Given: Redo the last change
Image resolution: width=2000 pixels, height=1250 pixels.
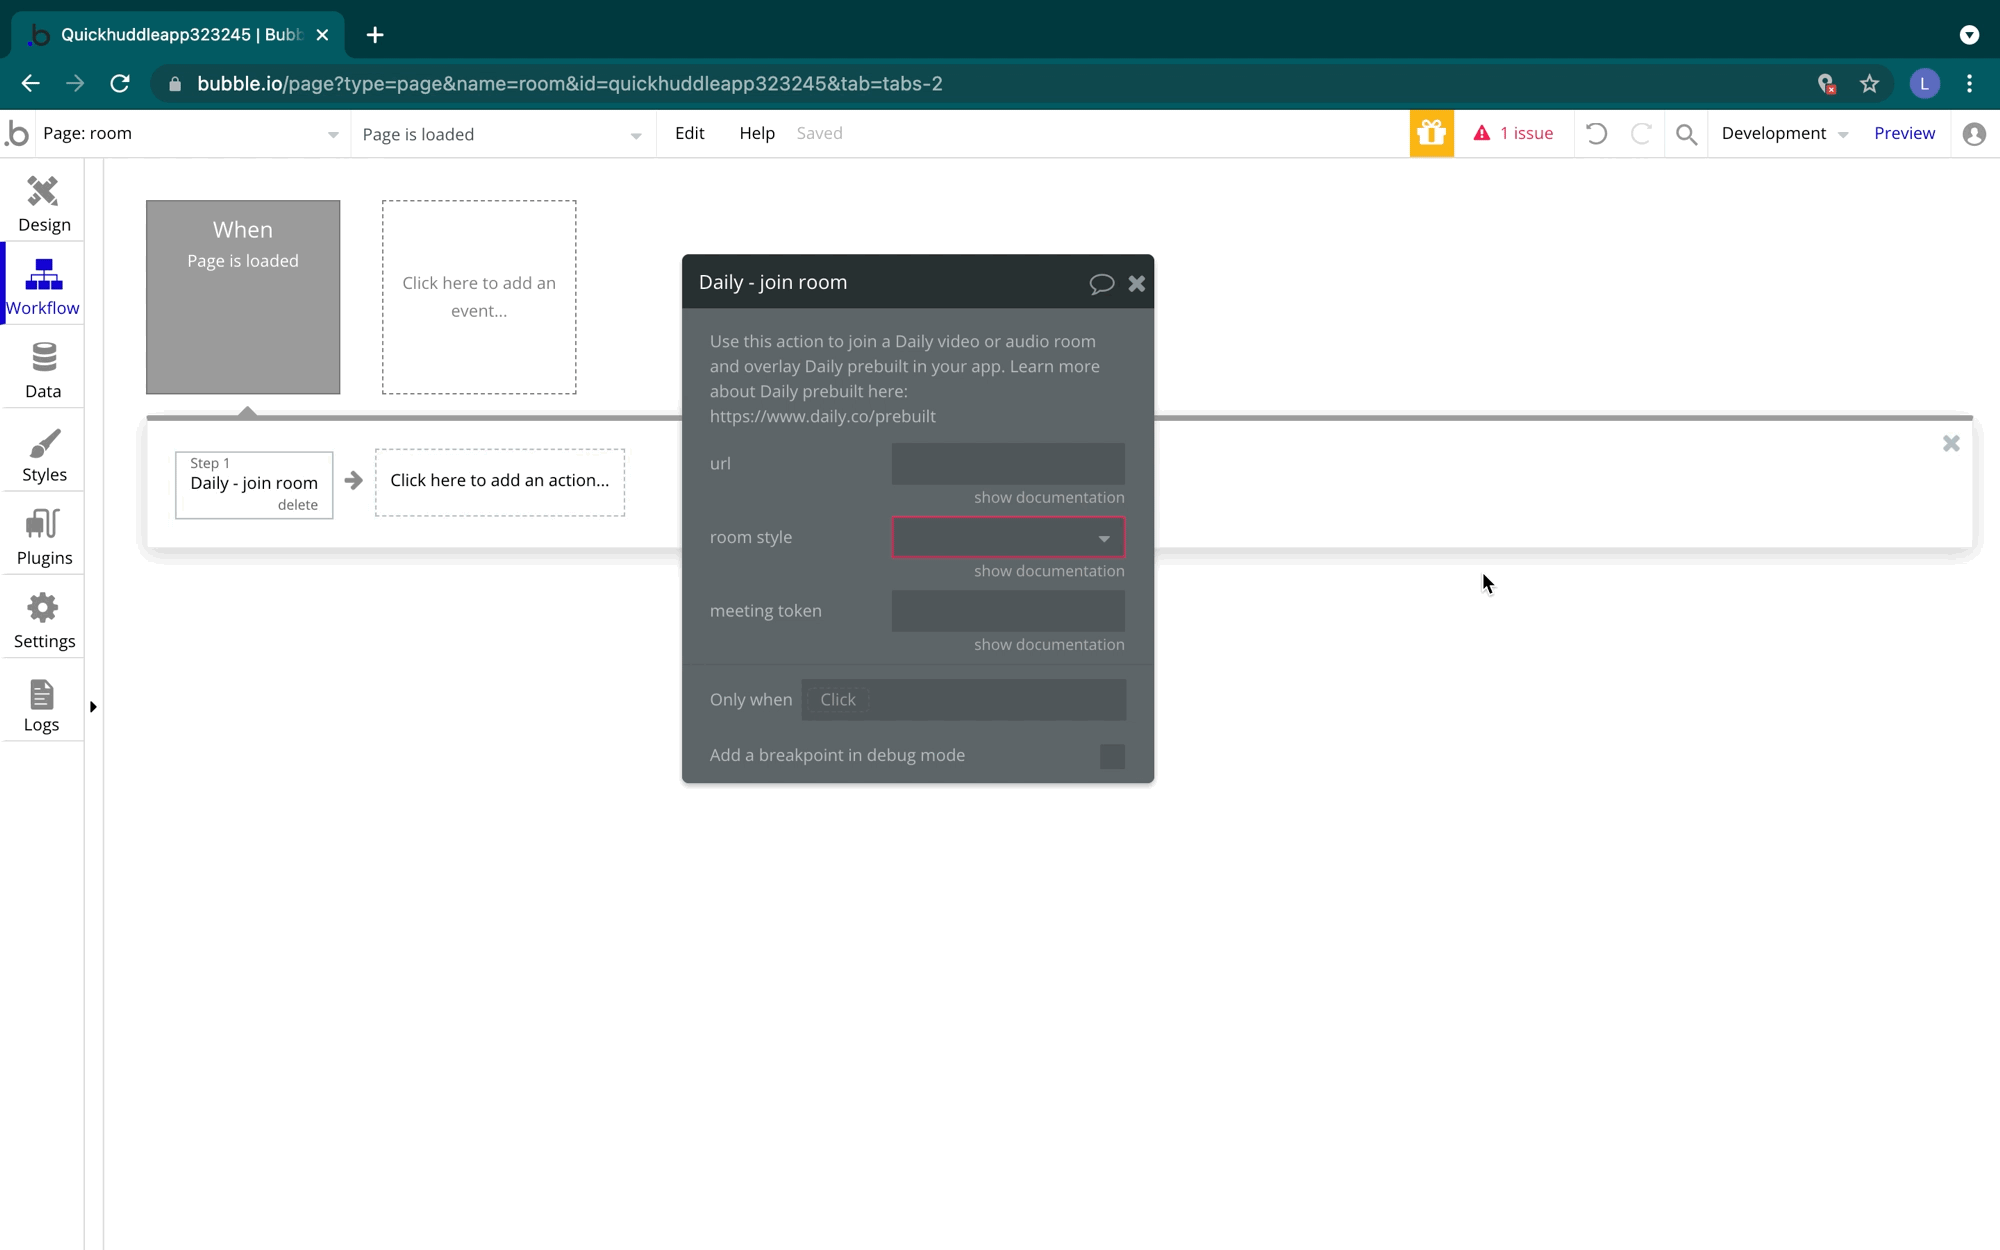Looking at the screenshot, I should [1640, 133].
